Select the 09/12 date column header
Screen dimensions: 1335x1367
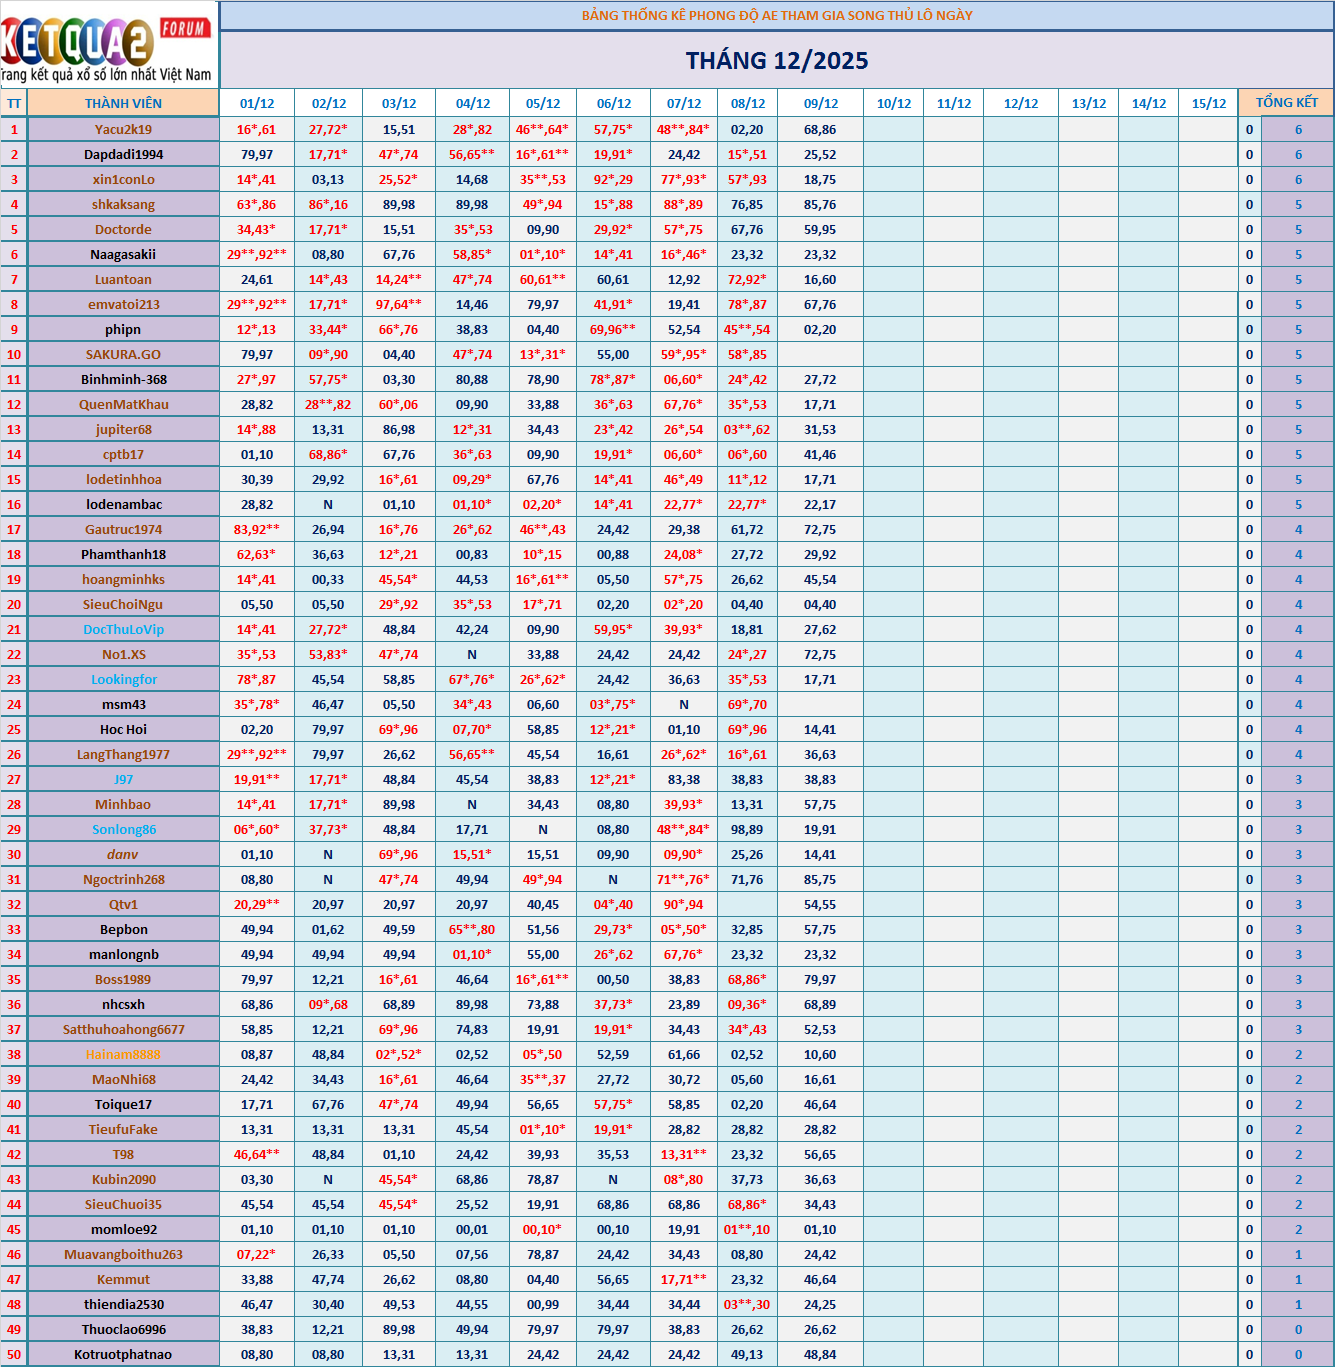click(x=820, y=103)
